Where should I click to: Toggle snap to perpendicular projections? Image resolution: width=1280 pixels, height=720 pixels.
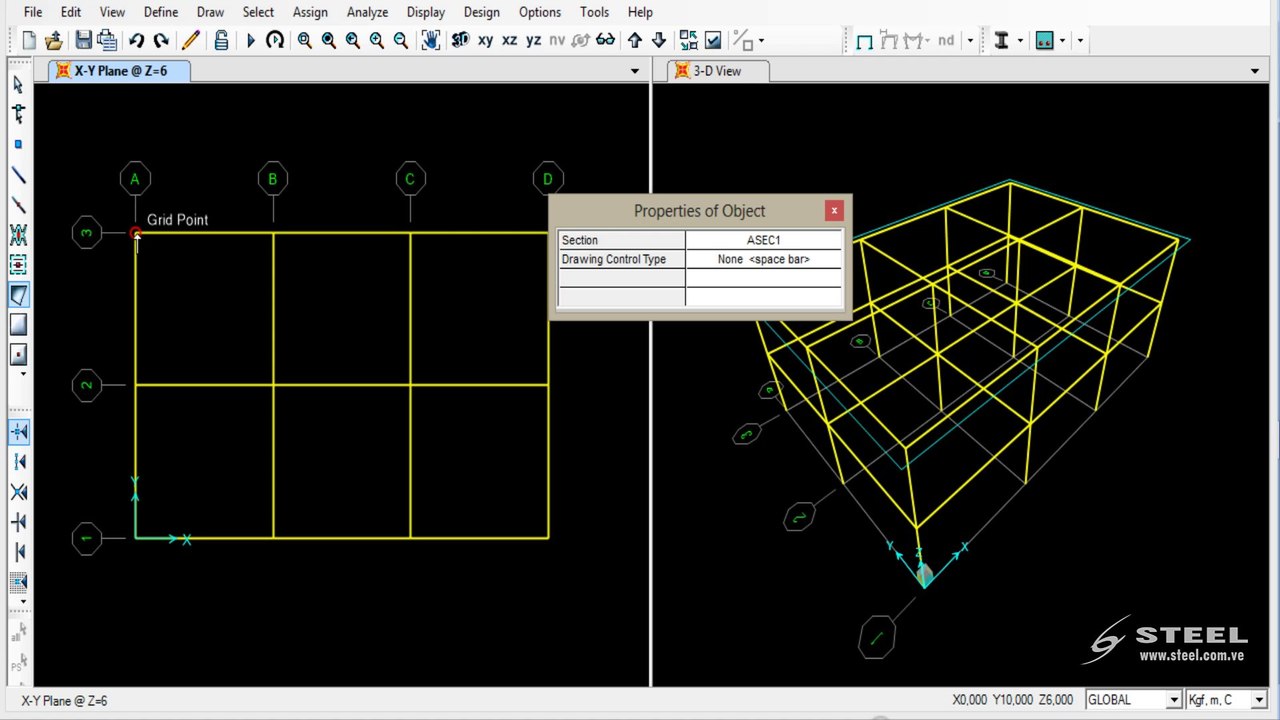(18, 522)
